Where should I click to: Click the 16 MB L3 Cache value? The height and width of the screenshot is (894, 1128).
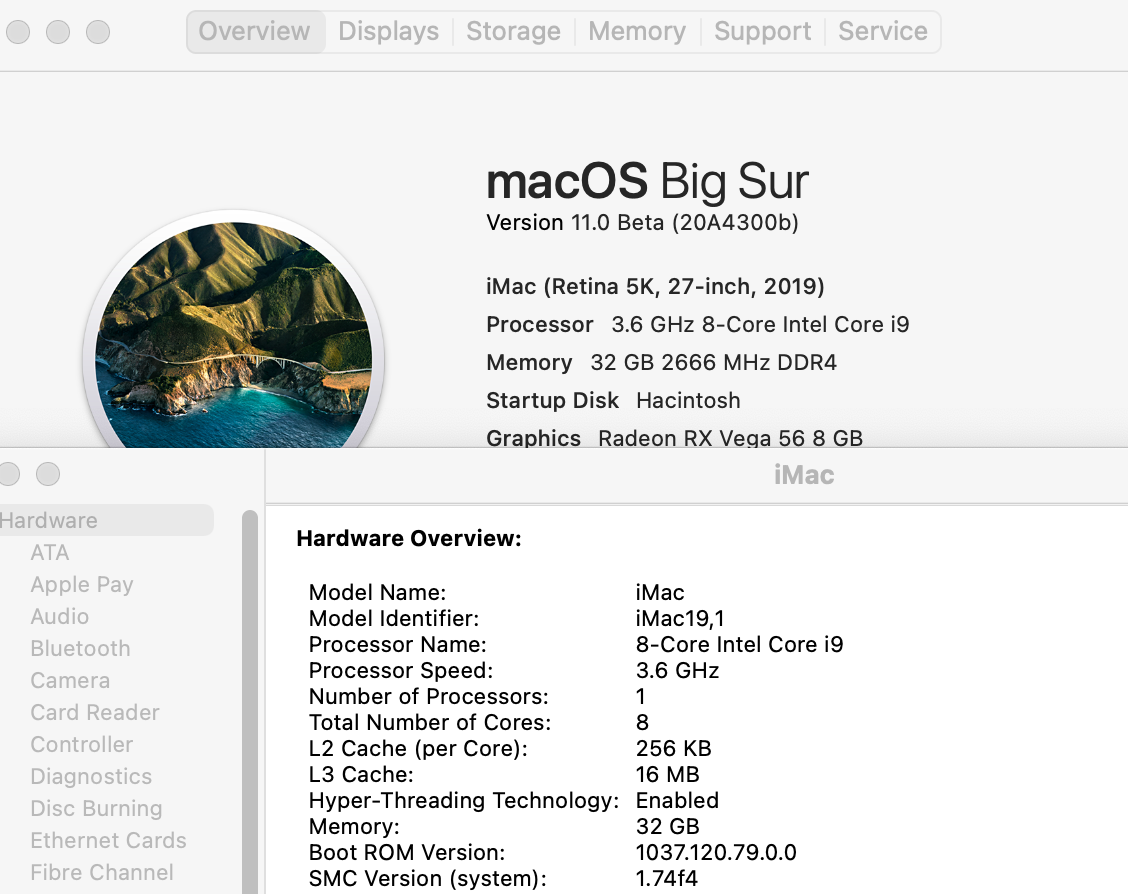tap(668, 775)
